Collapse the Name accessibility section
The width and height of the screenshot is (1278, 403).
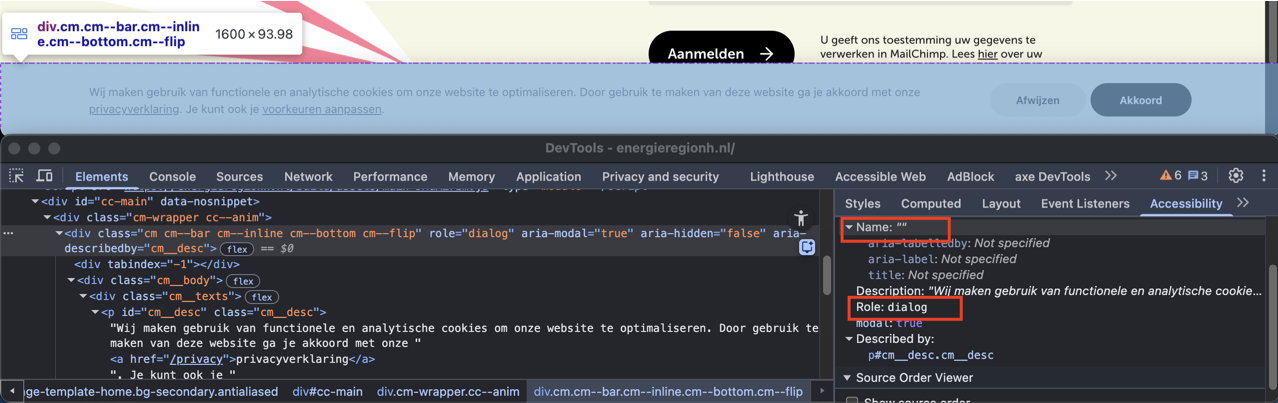pyautogui.click(x=849, y=227)
